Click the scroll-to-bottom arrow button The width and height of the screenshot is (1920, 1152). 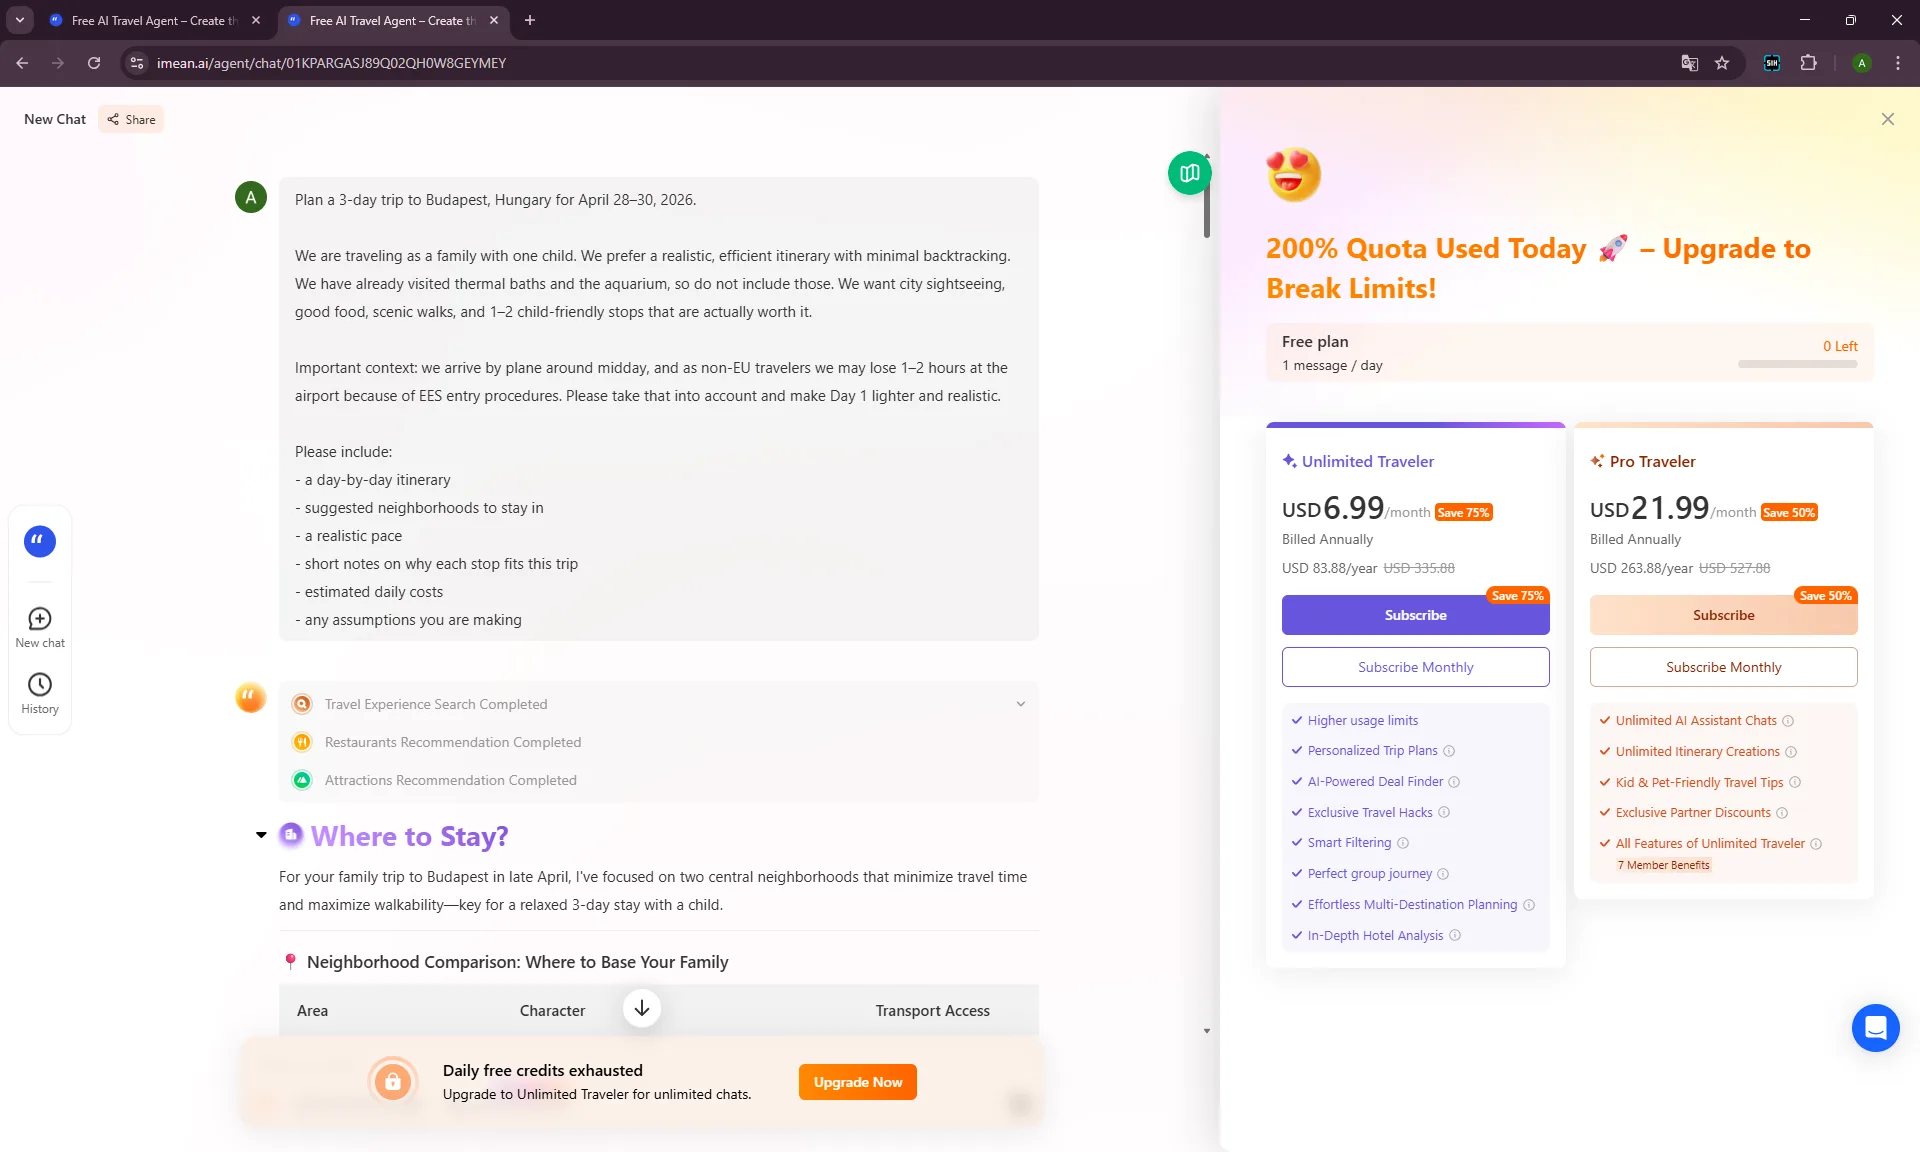coord(642,1008)
